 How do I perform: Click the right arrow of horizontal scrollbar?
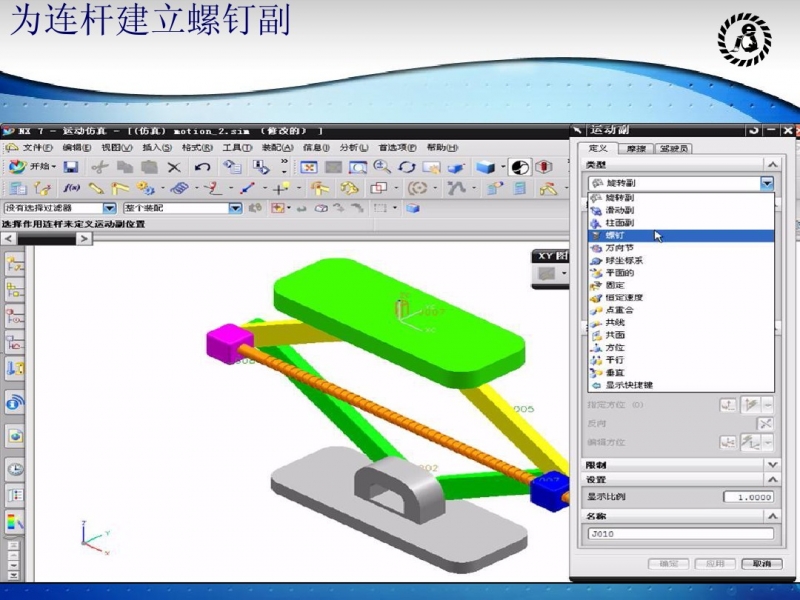(x=84, y=238)
